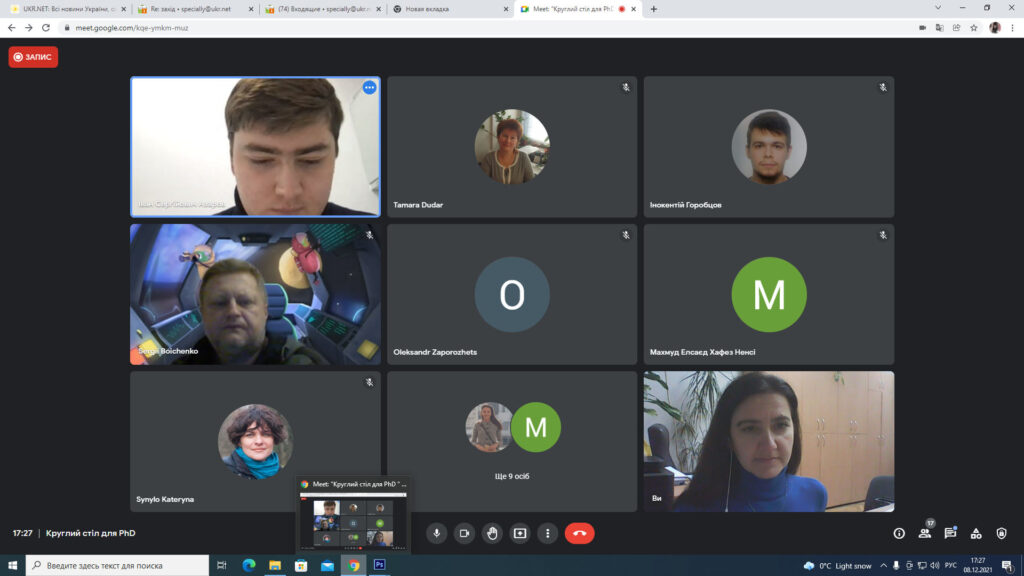Show the participants list panel

(x=925, y=534)
